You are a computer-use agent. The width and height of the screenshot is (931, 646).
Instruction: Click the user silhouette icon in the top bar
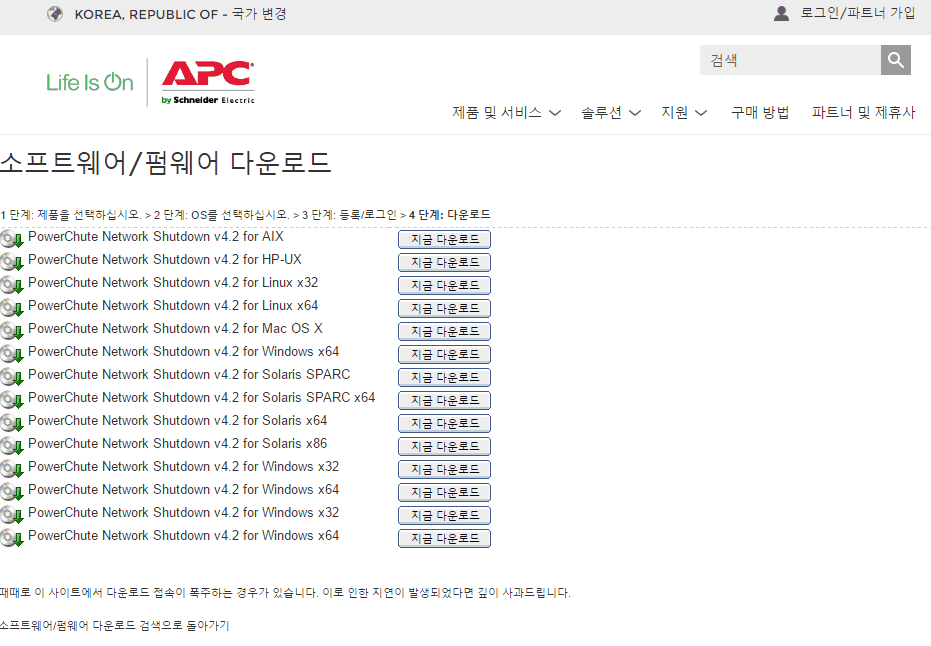[x=781, y=13]
